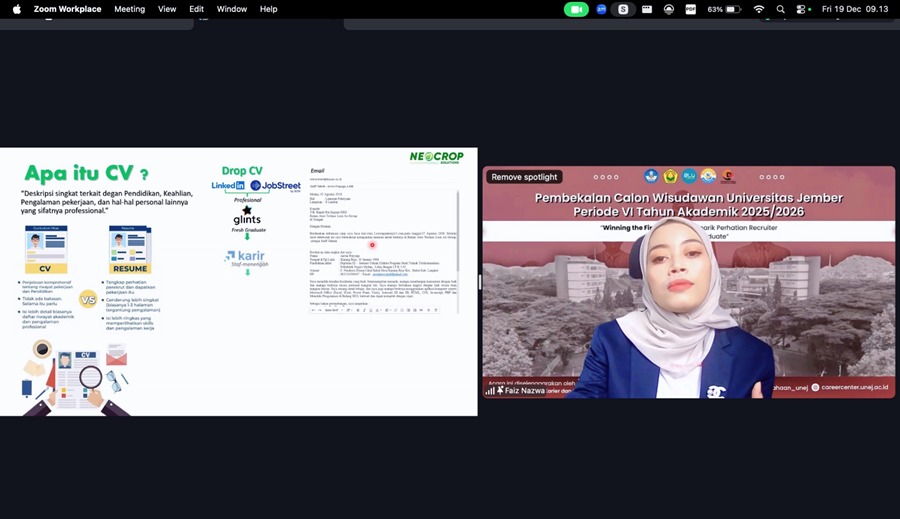Click the battery status icon
Viewport: 900px width, 519px height.
click(x=733, y=9)
